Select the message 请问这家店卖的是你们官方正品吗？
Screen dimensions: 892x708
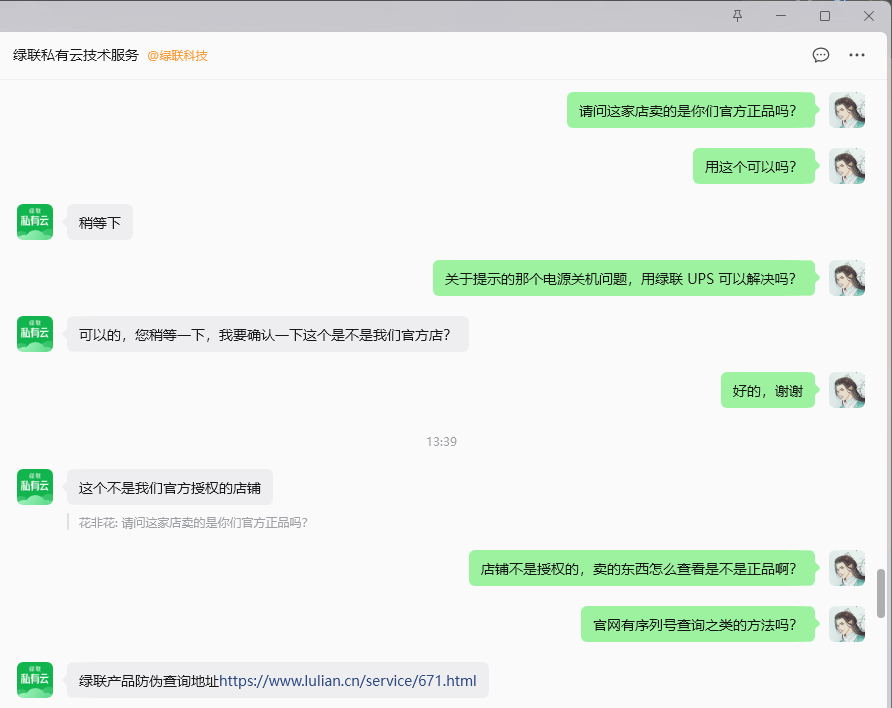tap(691, 110)
